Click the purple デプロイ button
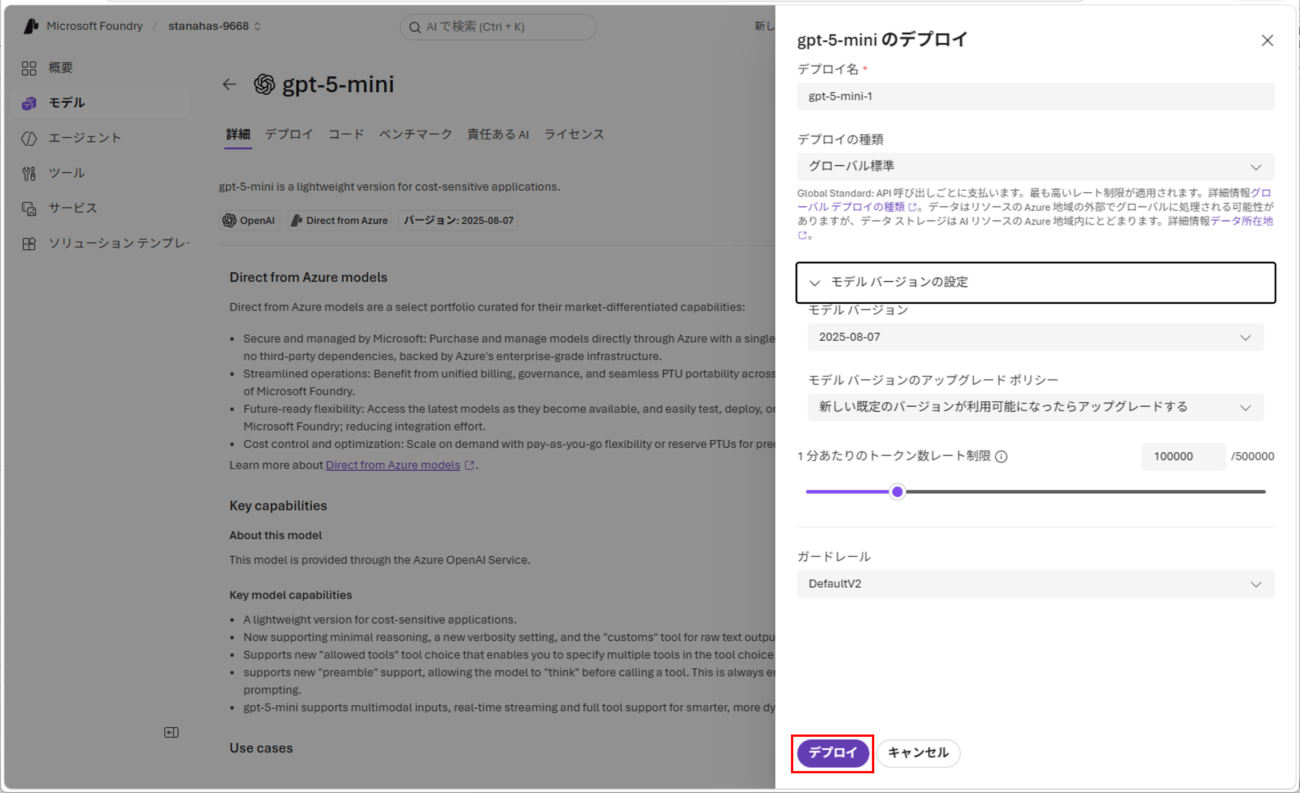1300x793 pixels. [x=833, y=753]
